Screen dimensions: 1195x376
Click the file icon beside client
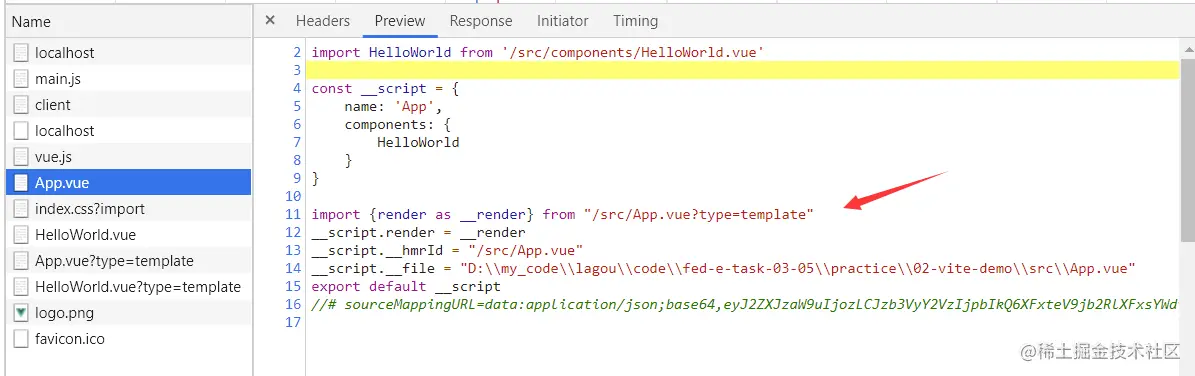21,104
